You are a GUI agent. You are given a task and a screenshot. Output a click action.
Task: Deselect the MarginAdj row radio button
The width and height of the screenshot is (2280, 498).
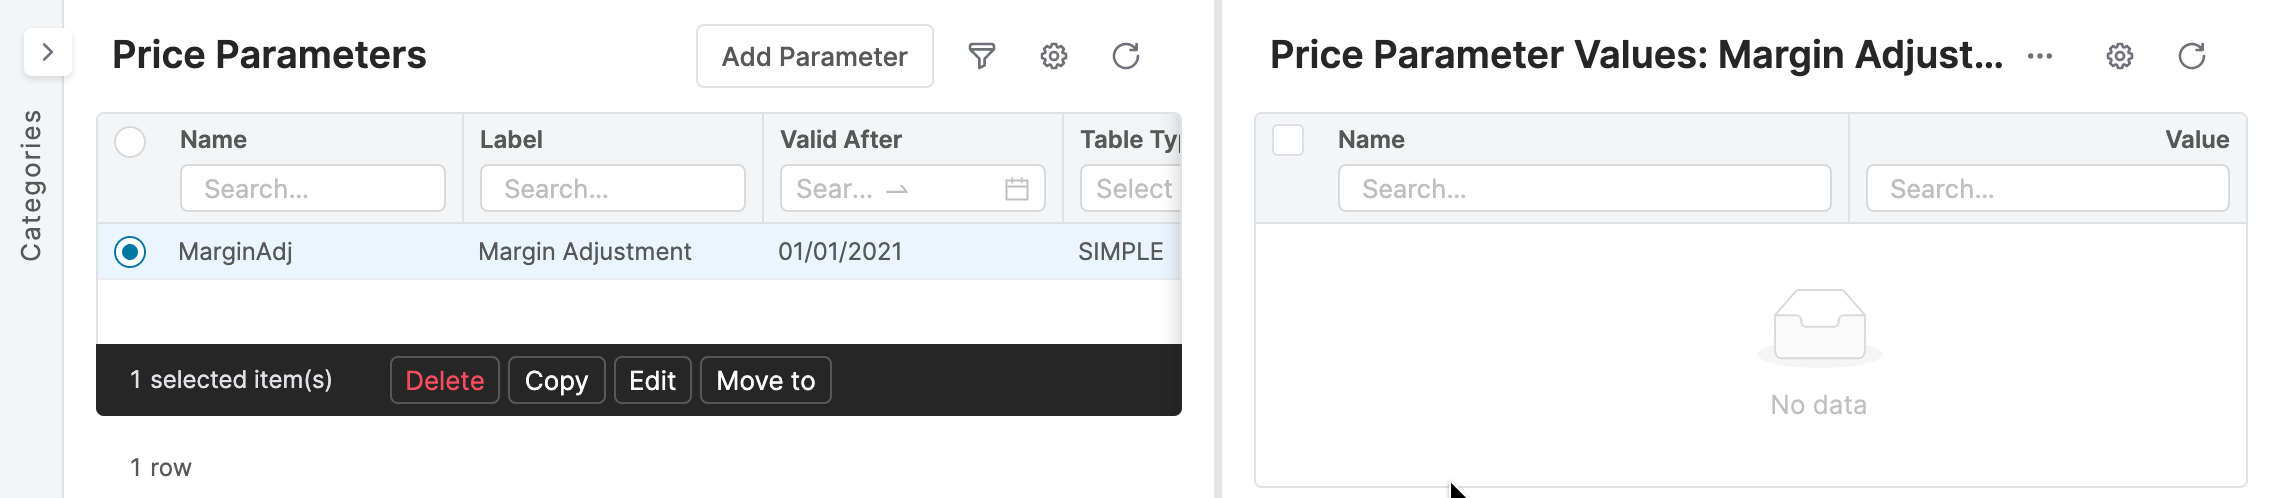click(130, 252)
